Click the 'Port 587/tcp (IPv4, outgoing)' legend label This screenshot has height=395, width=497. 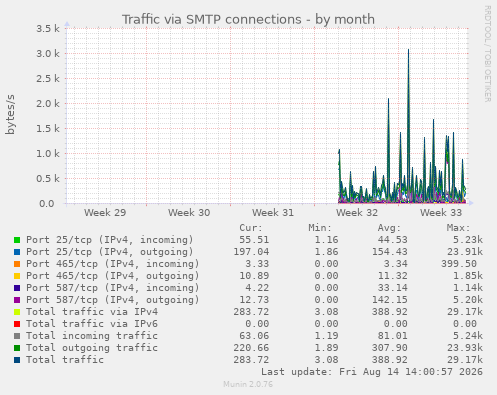(113, 300)
